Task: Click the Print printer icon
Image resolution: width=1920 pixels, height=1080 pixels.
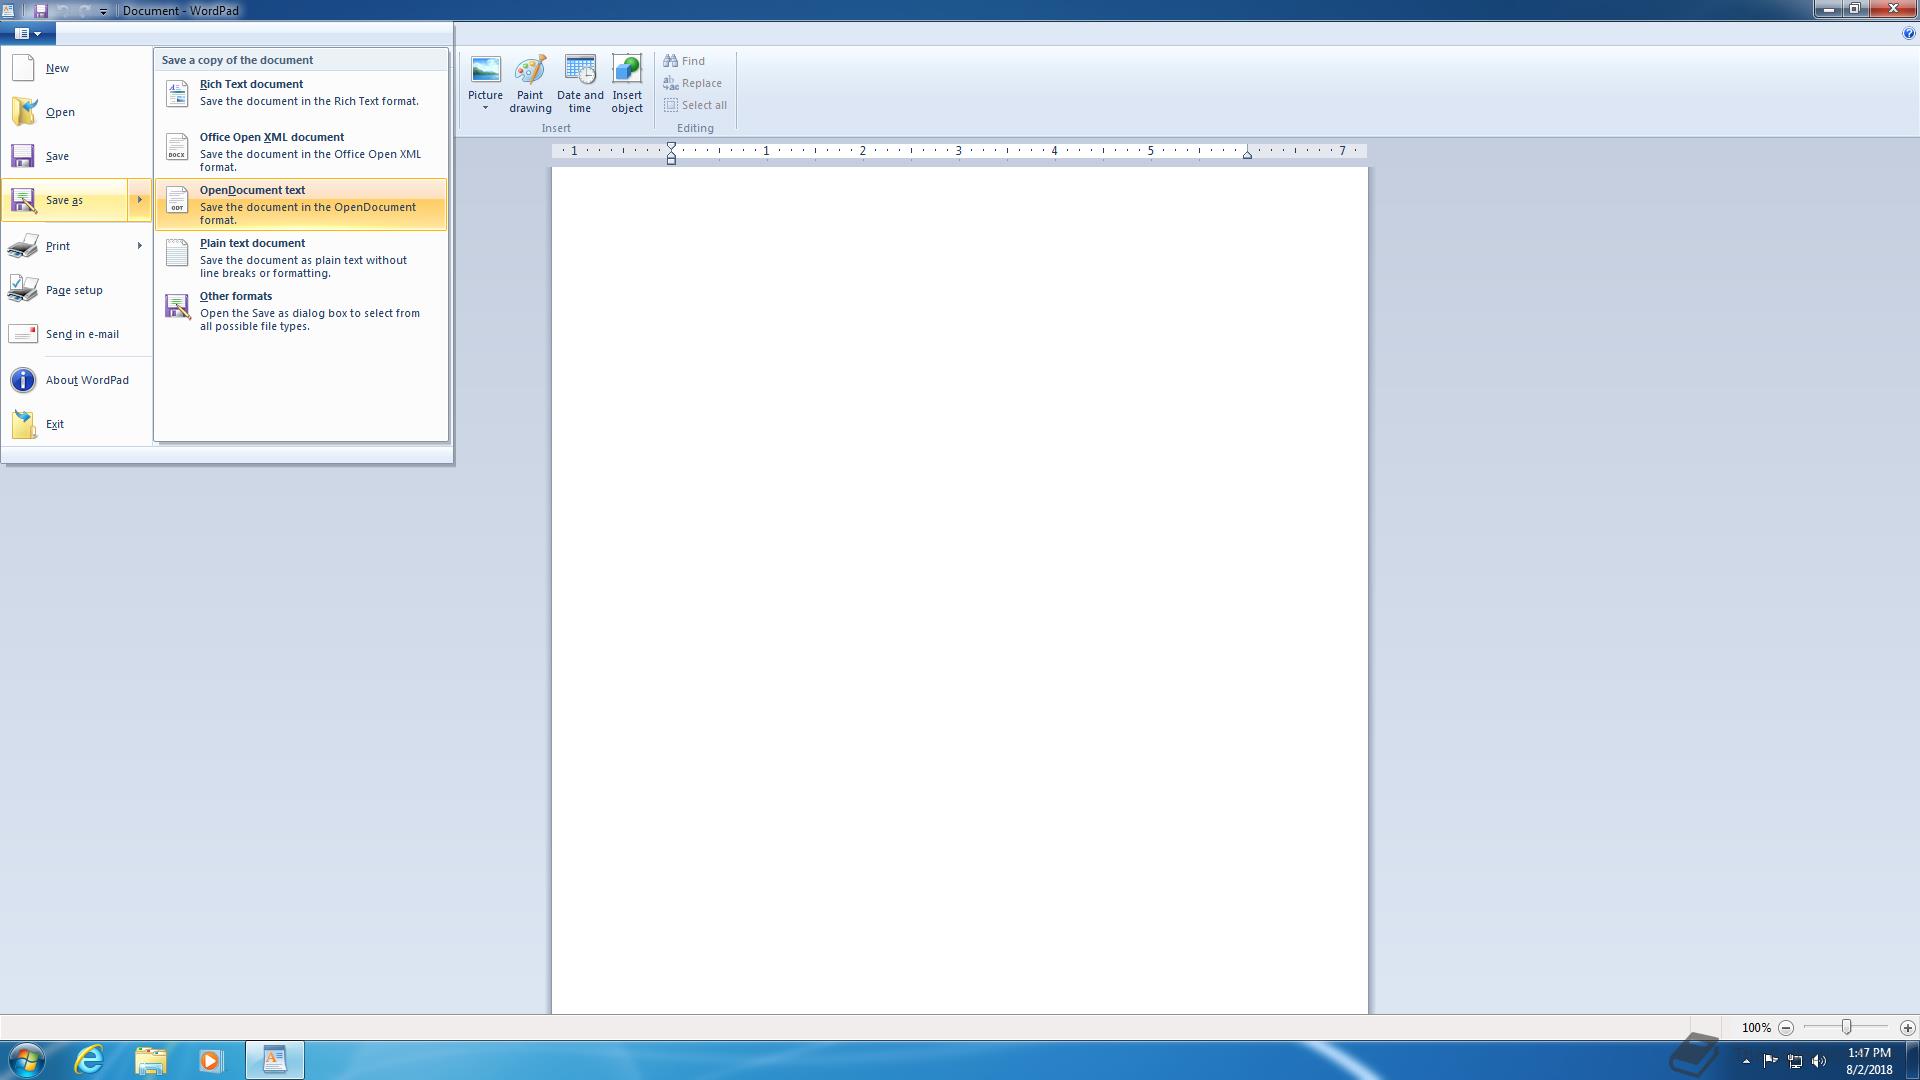Action: (x=23, y=246)
